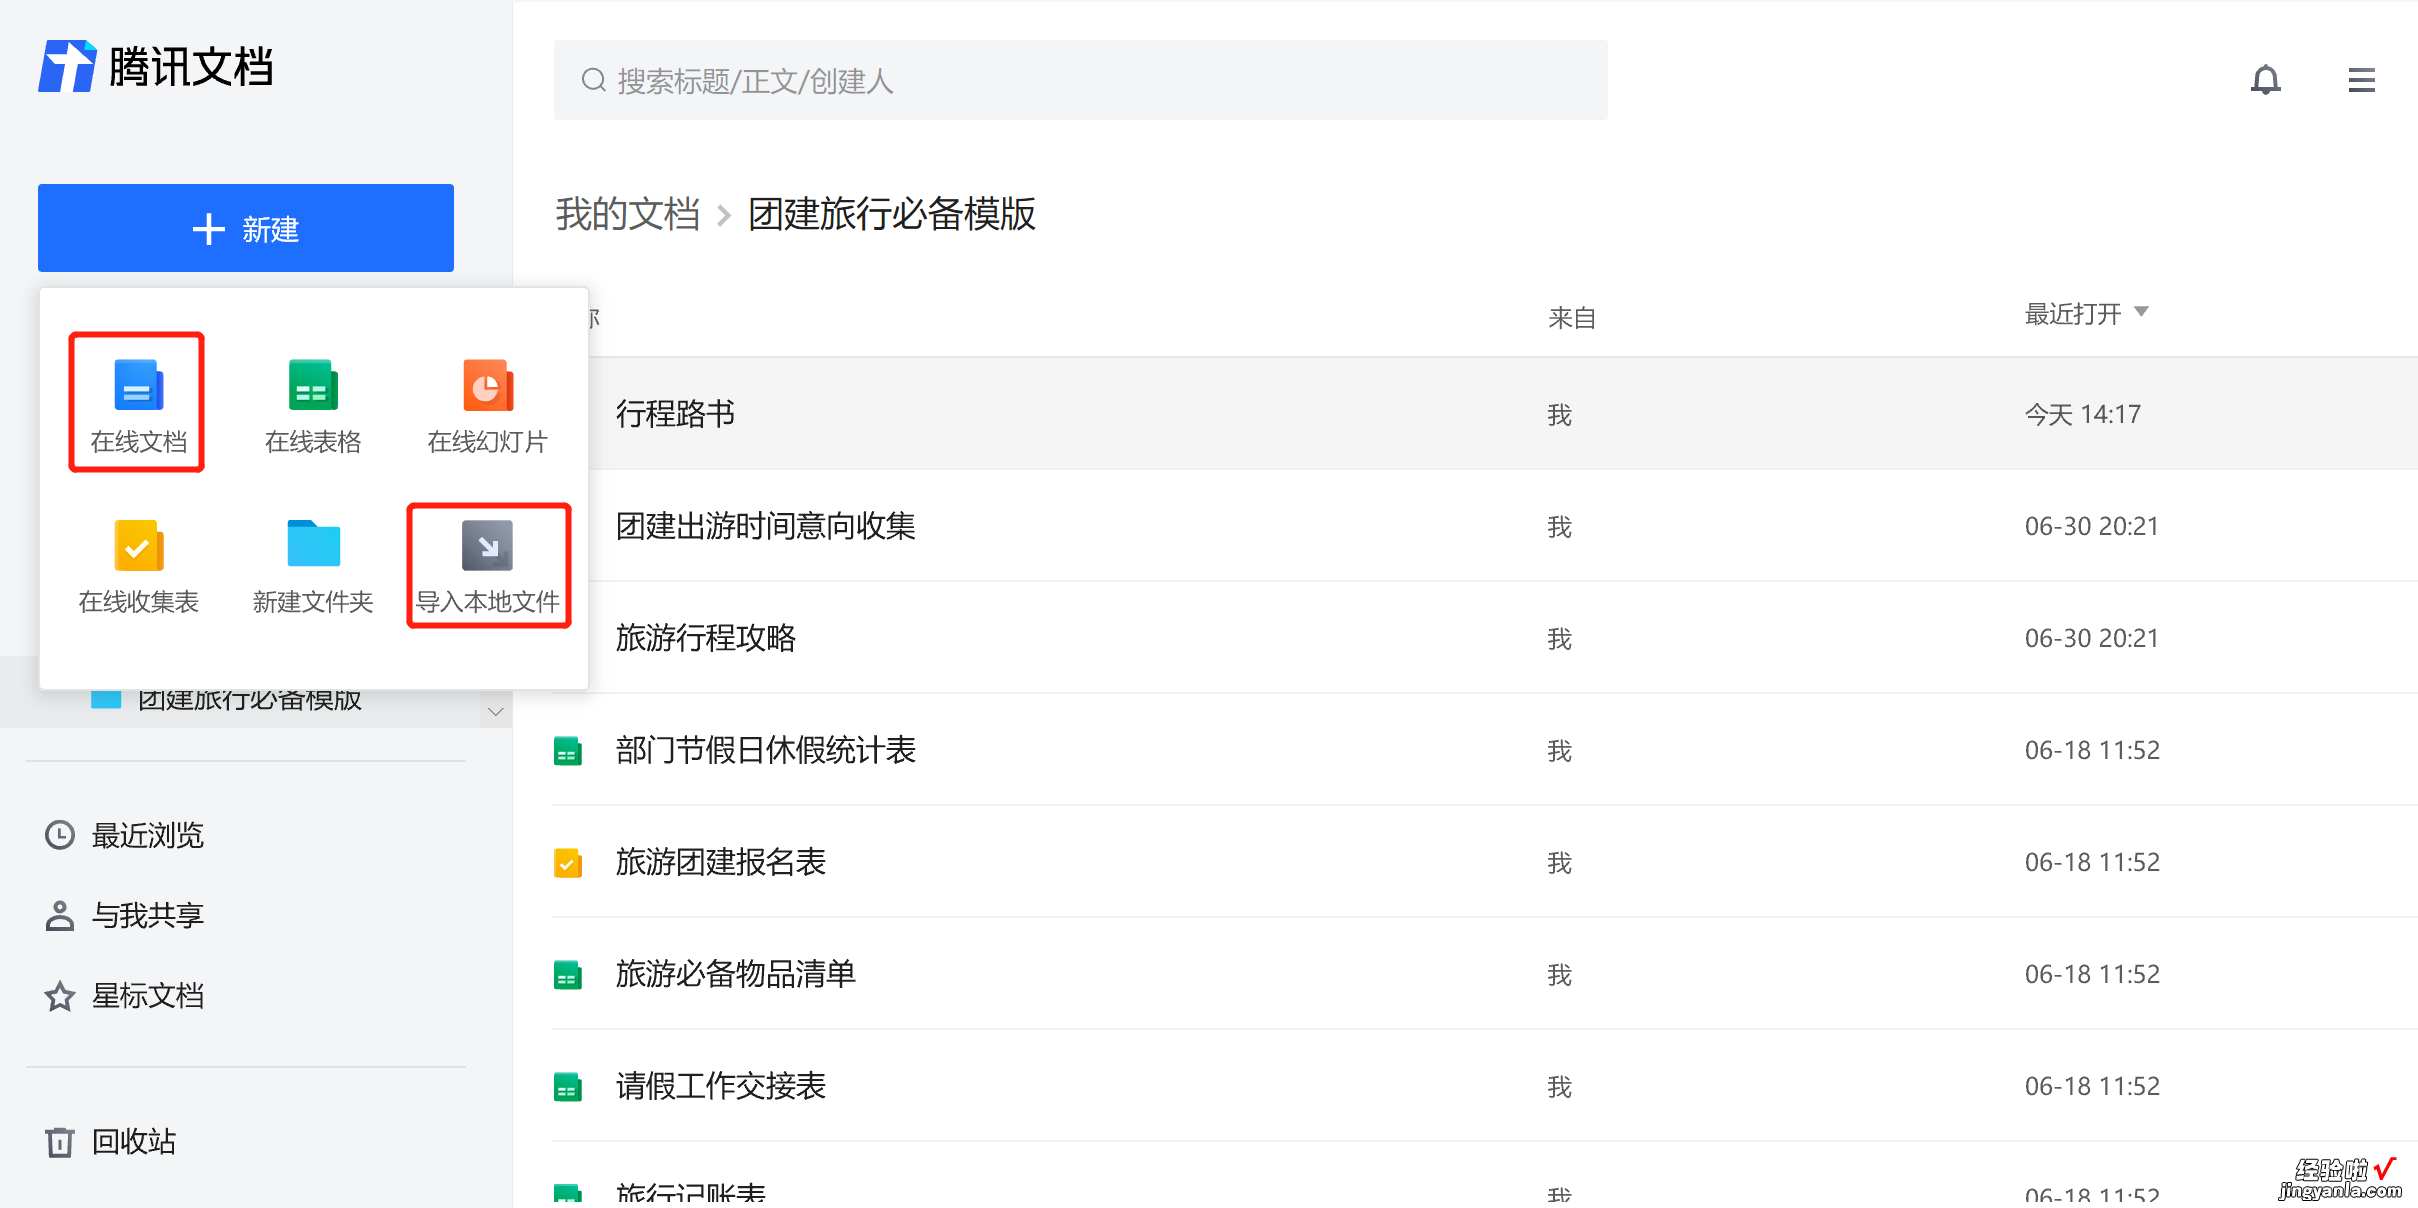The image size is (2418, 1208).
Task: Open the hamburger menu at top right
Action: pyautogui.click(x=2361, y=80)
